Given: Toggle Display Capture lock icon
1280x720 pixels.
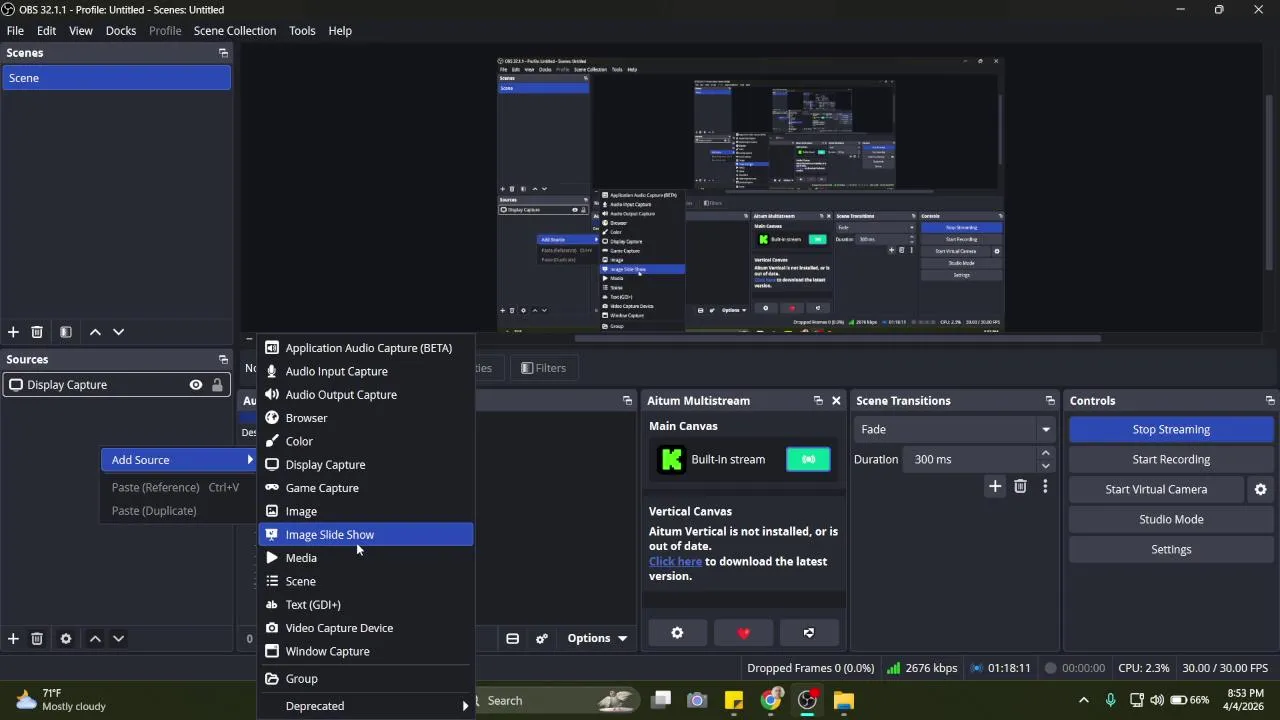Looking at the screenshot, I should (217, 385).
